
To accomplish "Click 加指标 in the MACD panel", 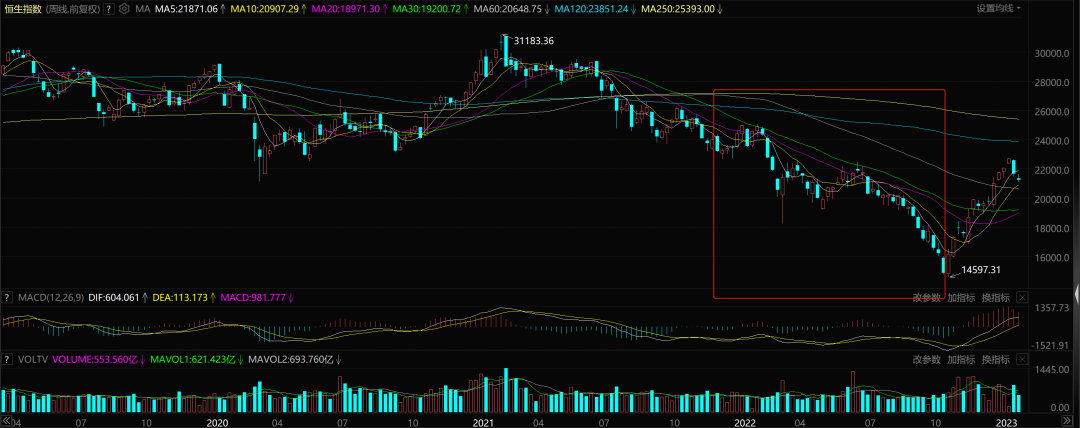I will coord(961,298).
